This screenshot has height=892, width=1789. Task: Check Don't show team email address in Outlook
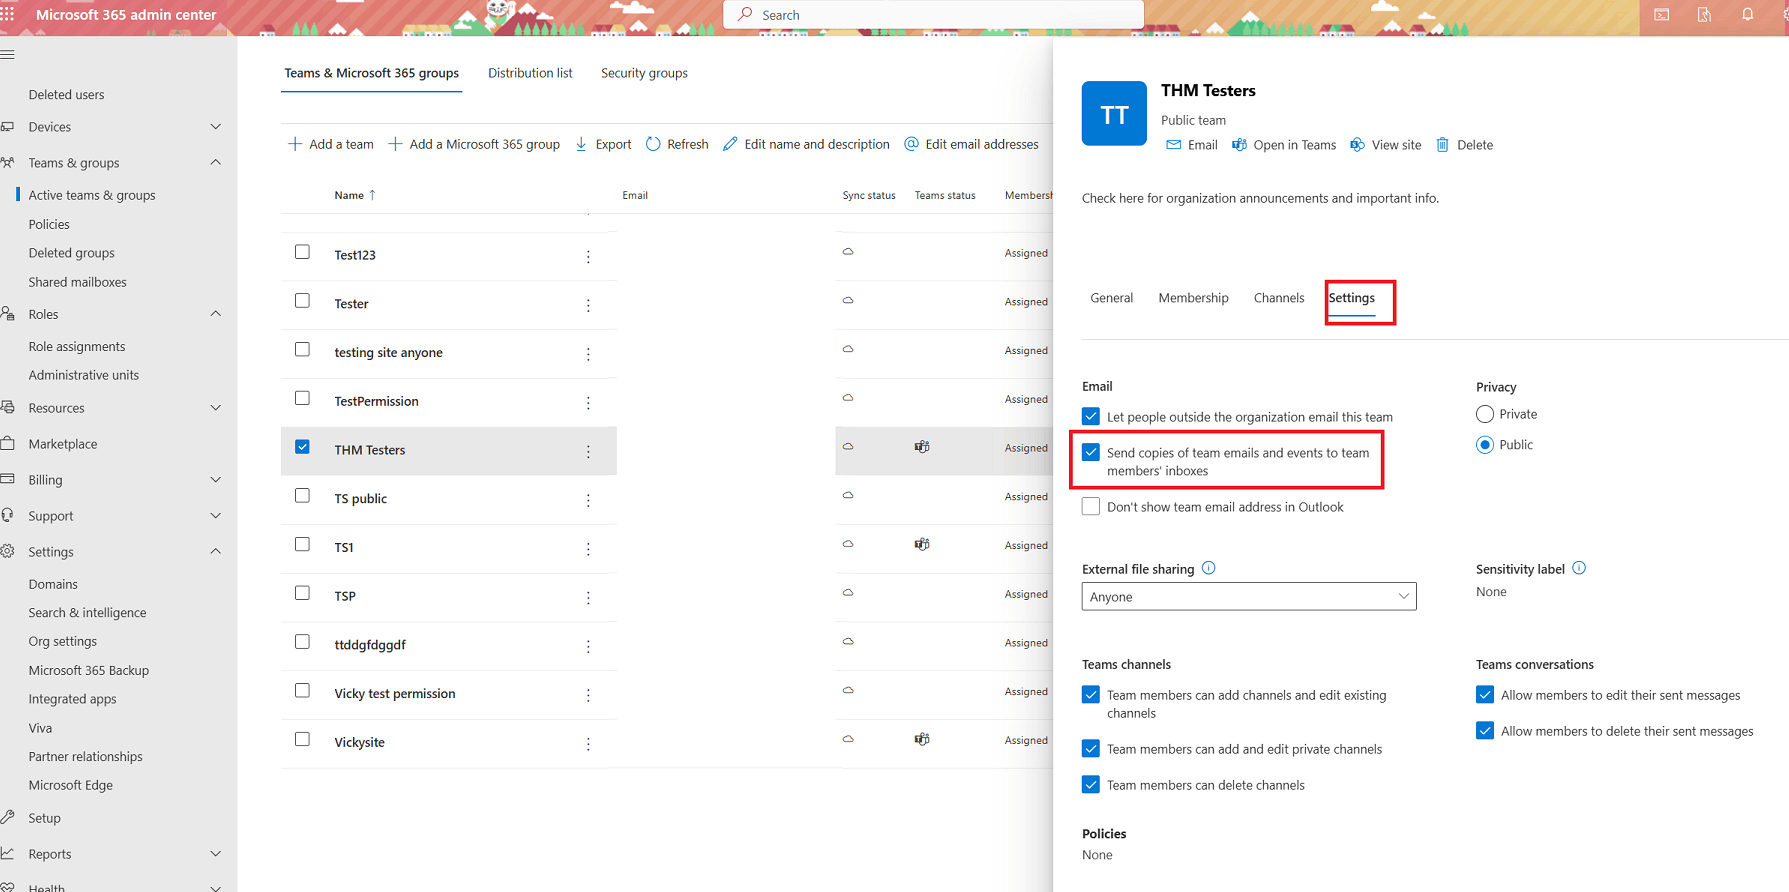point(1091,506)
